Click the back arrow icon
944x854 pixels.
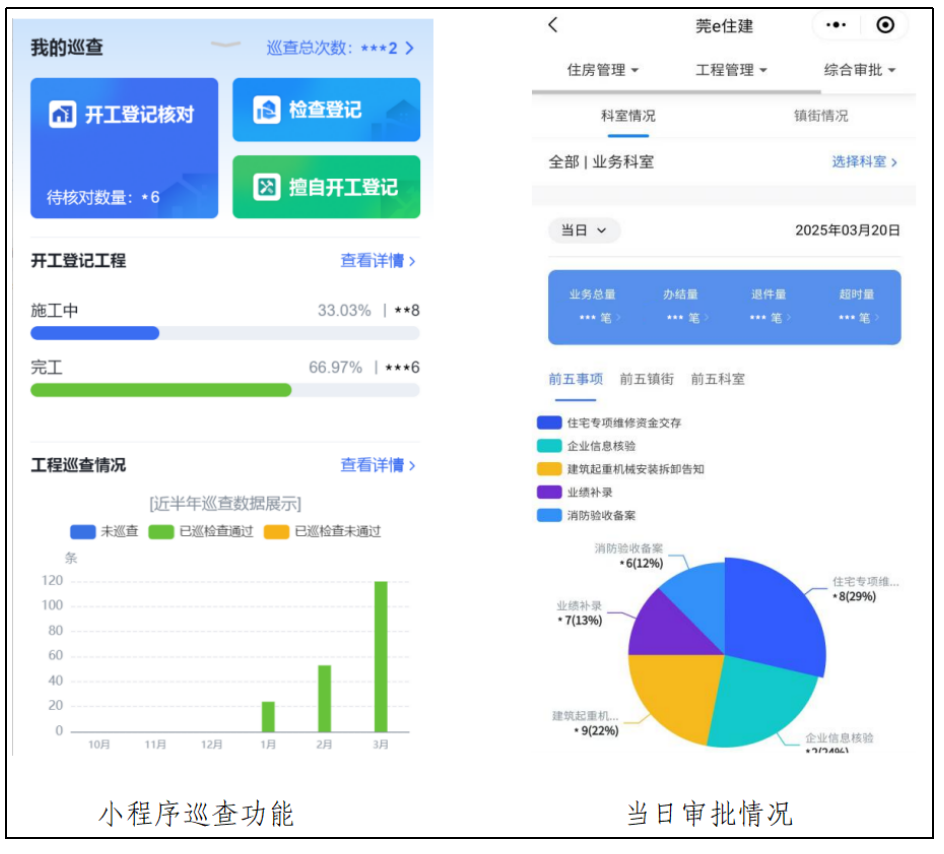click(x=553, y=26)
